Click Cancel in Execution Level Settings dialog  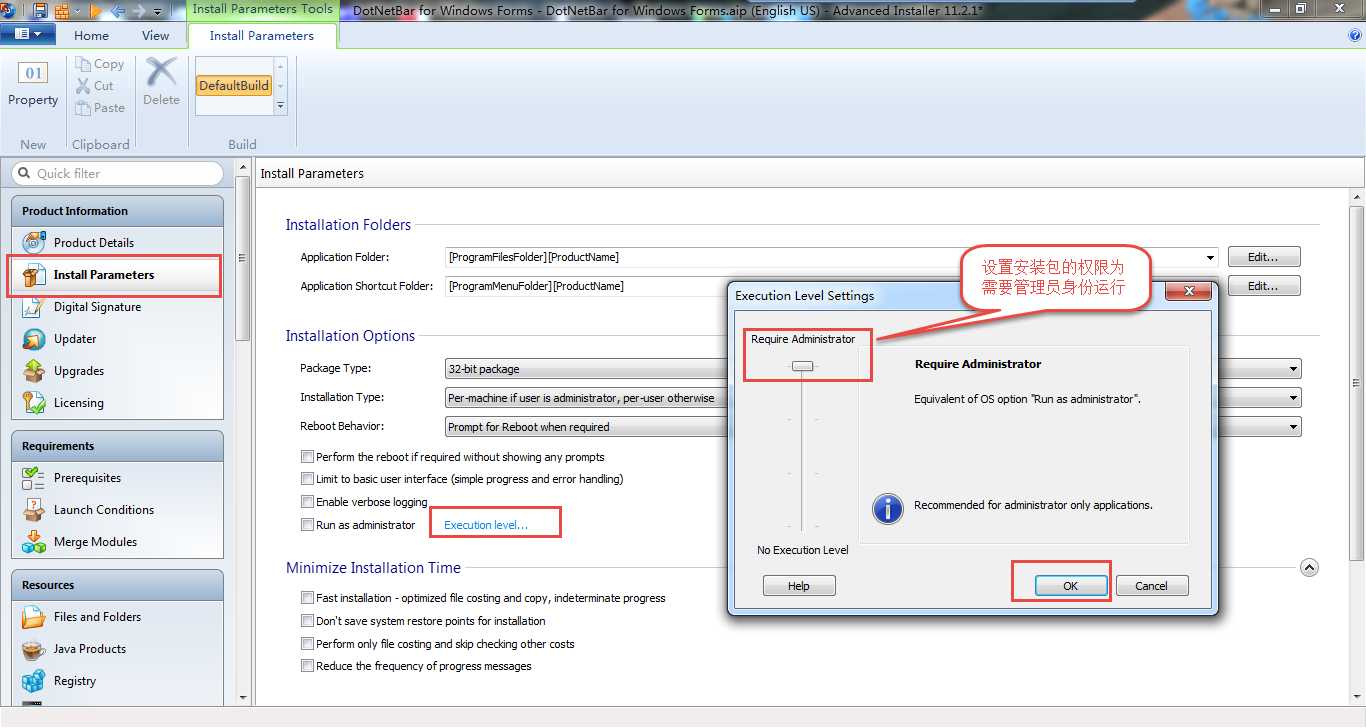click(x=1152, y=586)
